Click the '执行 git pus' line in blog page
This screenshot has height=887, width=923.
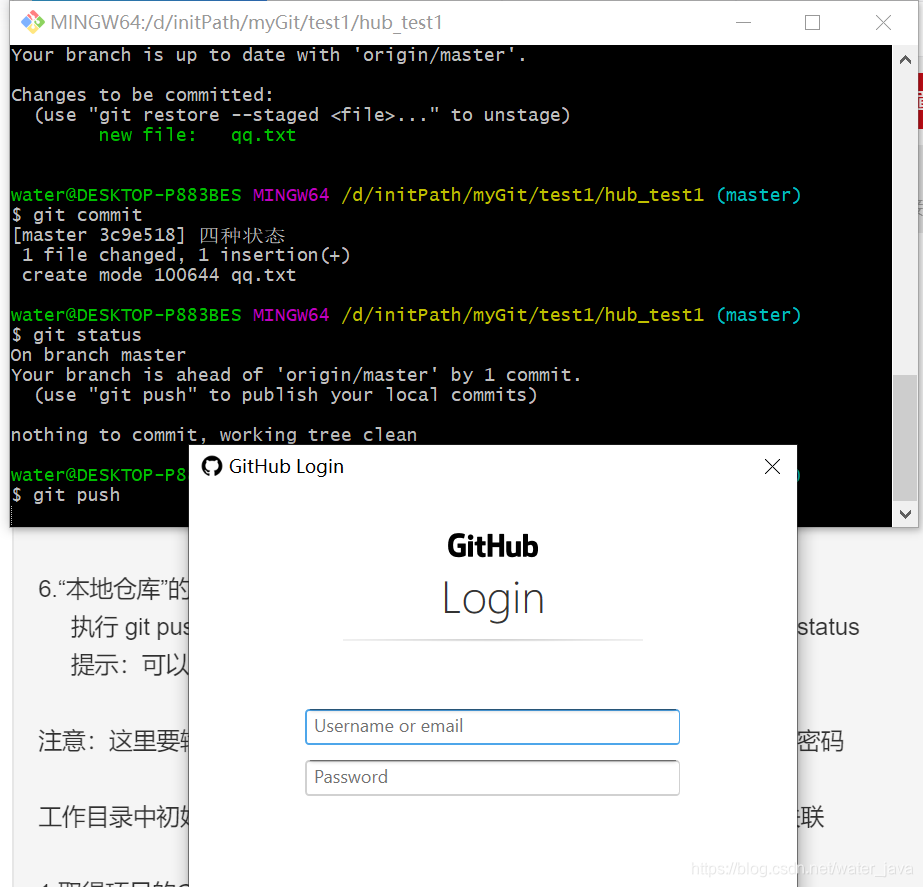click(x=130, y=627)
